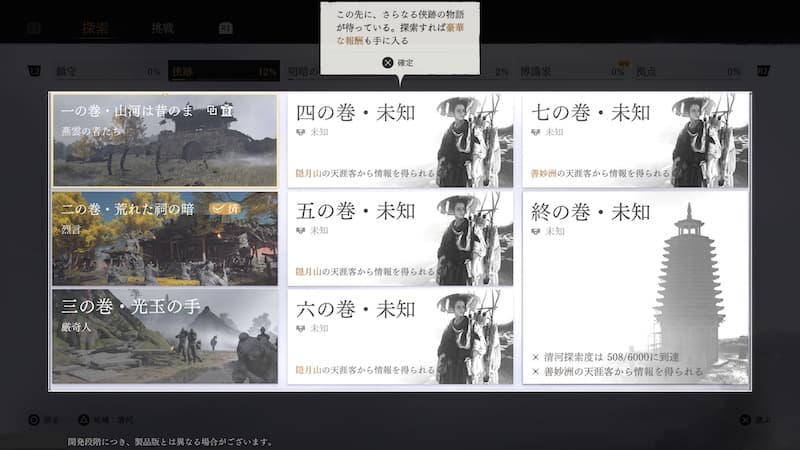
Task: Click the lock icon under 四の巻
Action: [302, 132]
